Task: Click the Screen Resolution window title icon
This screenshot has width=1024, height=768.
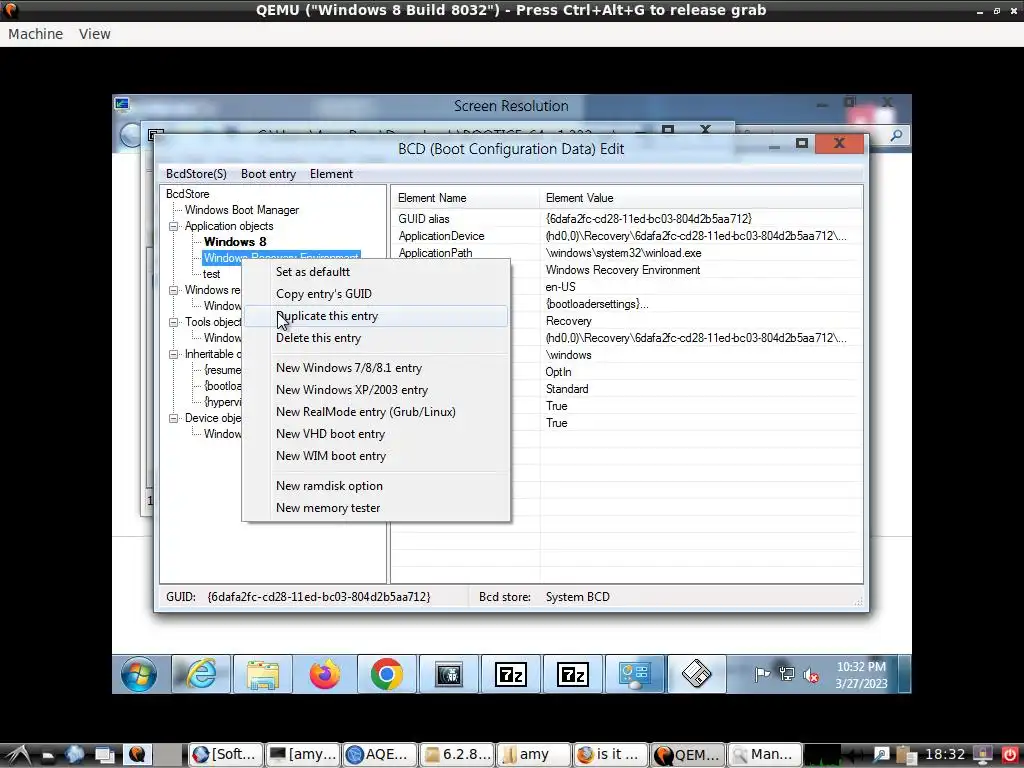Action: [x=121, y=103]
